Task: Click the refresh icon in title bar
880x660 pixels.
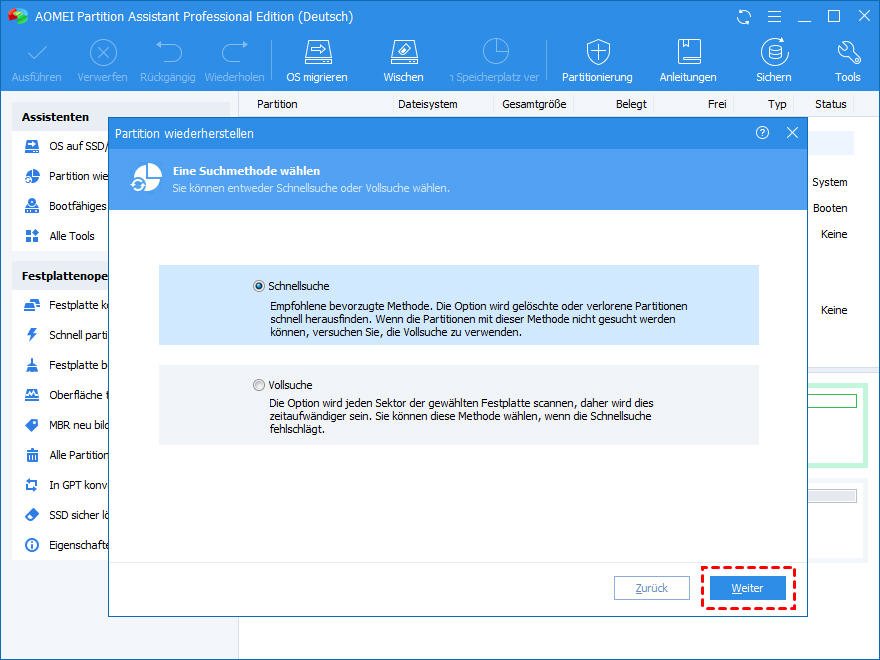Action: tap(744, 17)
